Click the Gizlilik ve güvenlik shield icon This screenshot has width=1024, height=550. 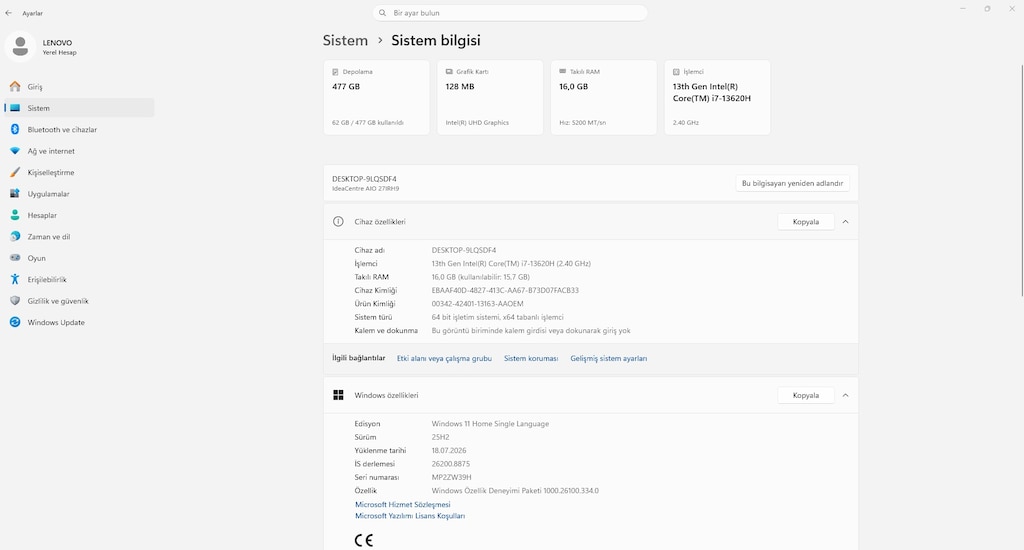pos(15,301)
